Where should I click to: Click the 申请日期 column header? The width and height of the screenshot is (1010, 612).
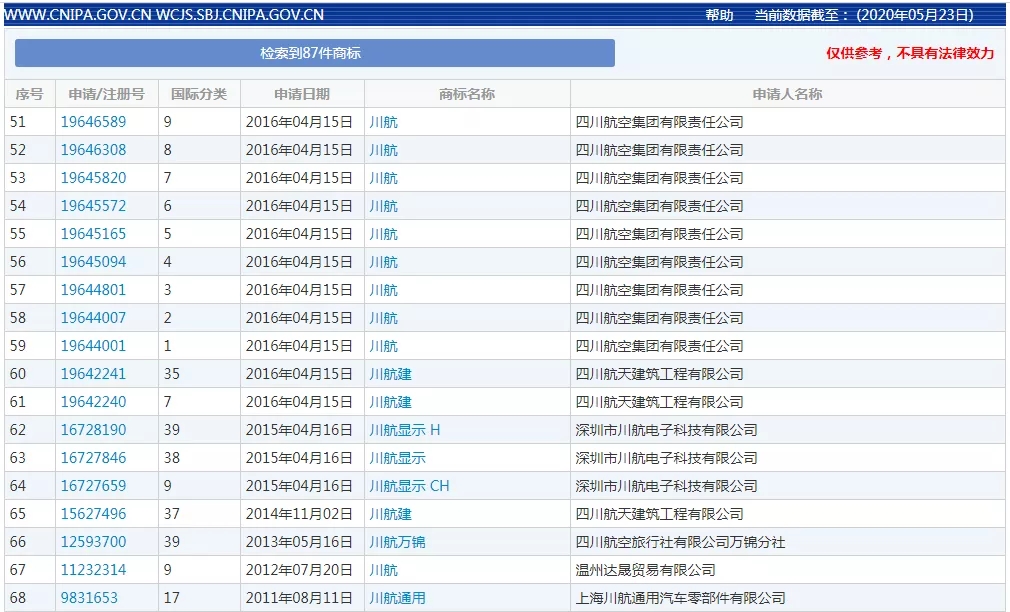pos(301,94)
